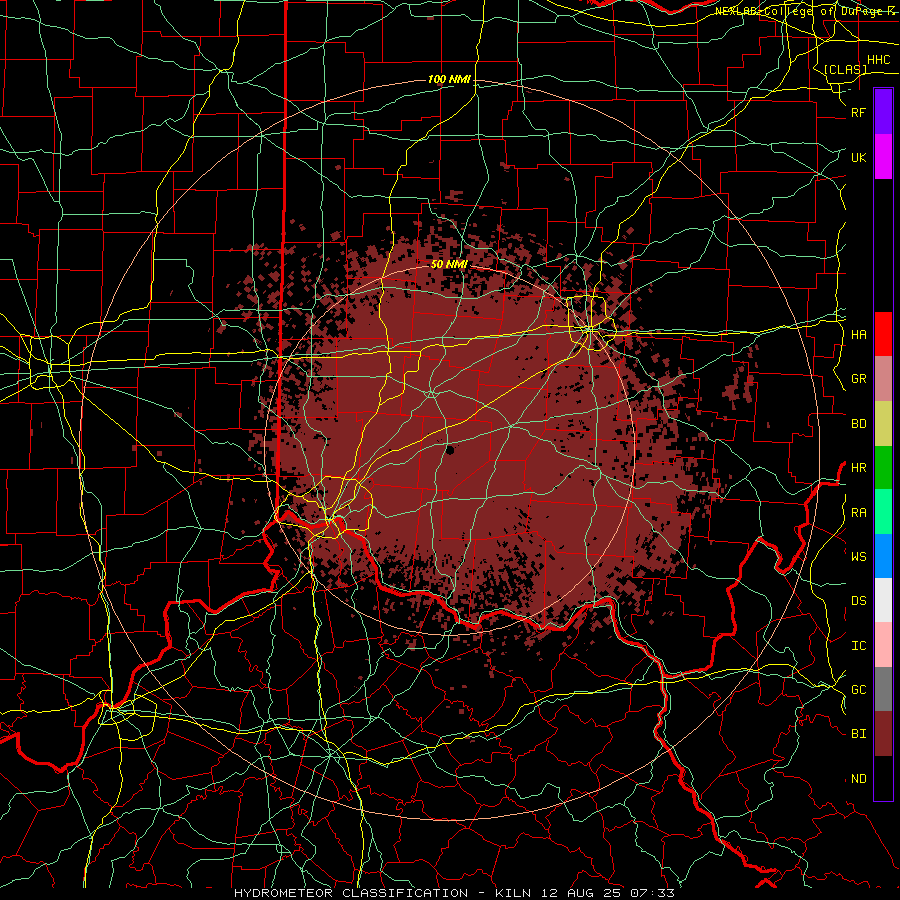The height and width of the screenshot is (900, 900).
Task: Select the "GC" legend label
Action: (858, 690)
